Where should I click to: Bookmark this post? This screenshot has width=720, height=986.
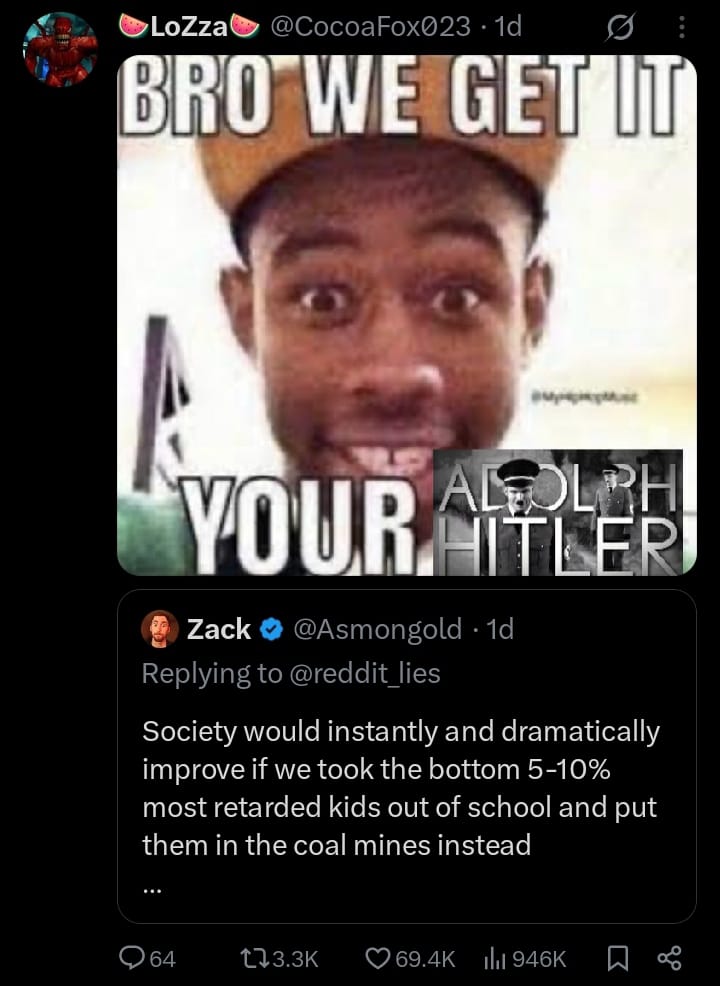tap(617, 958)
